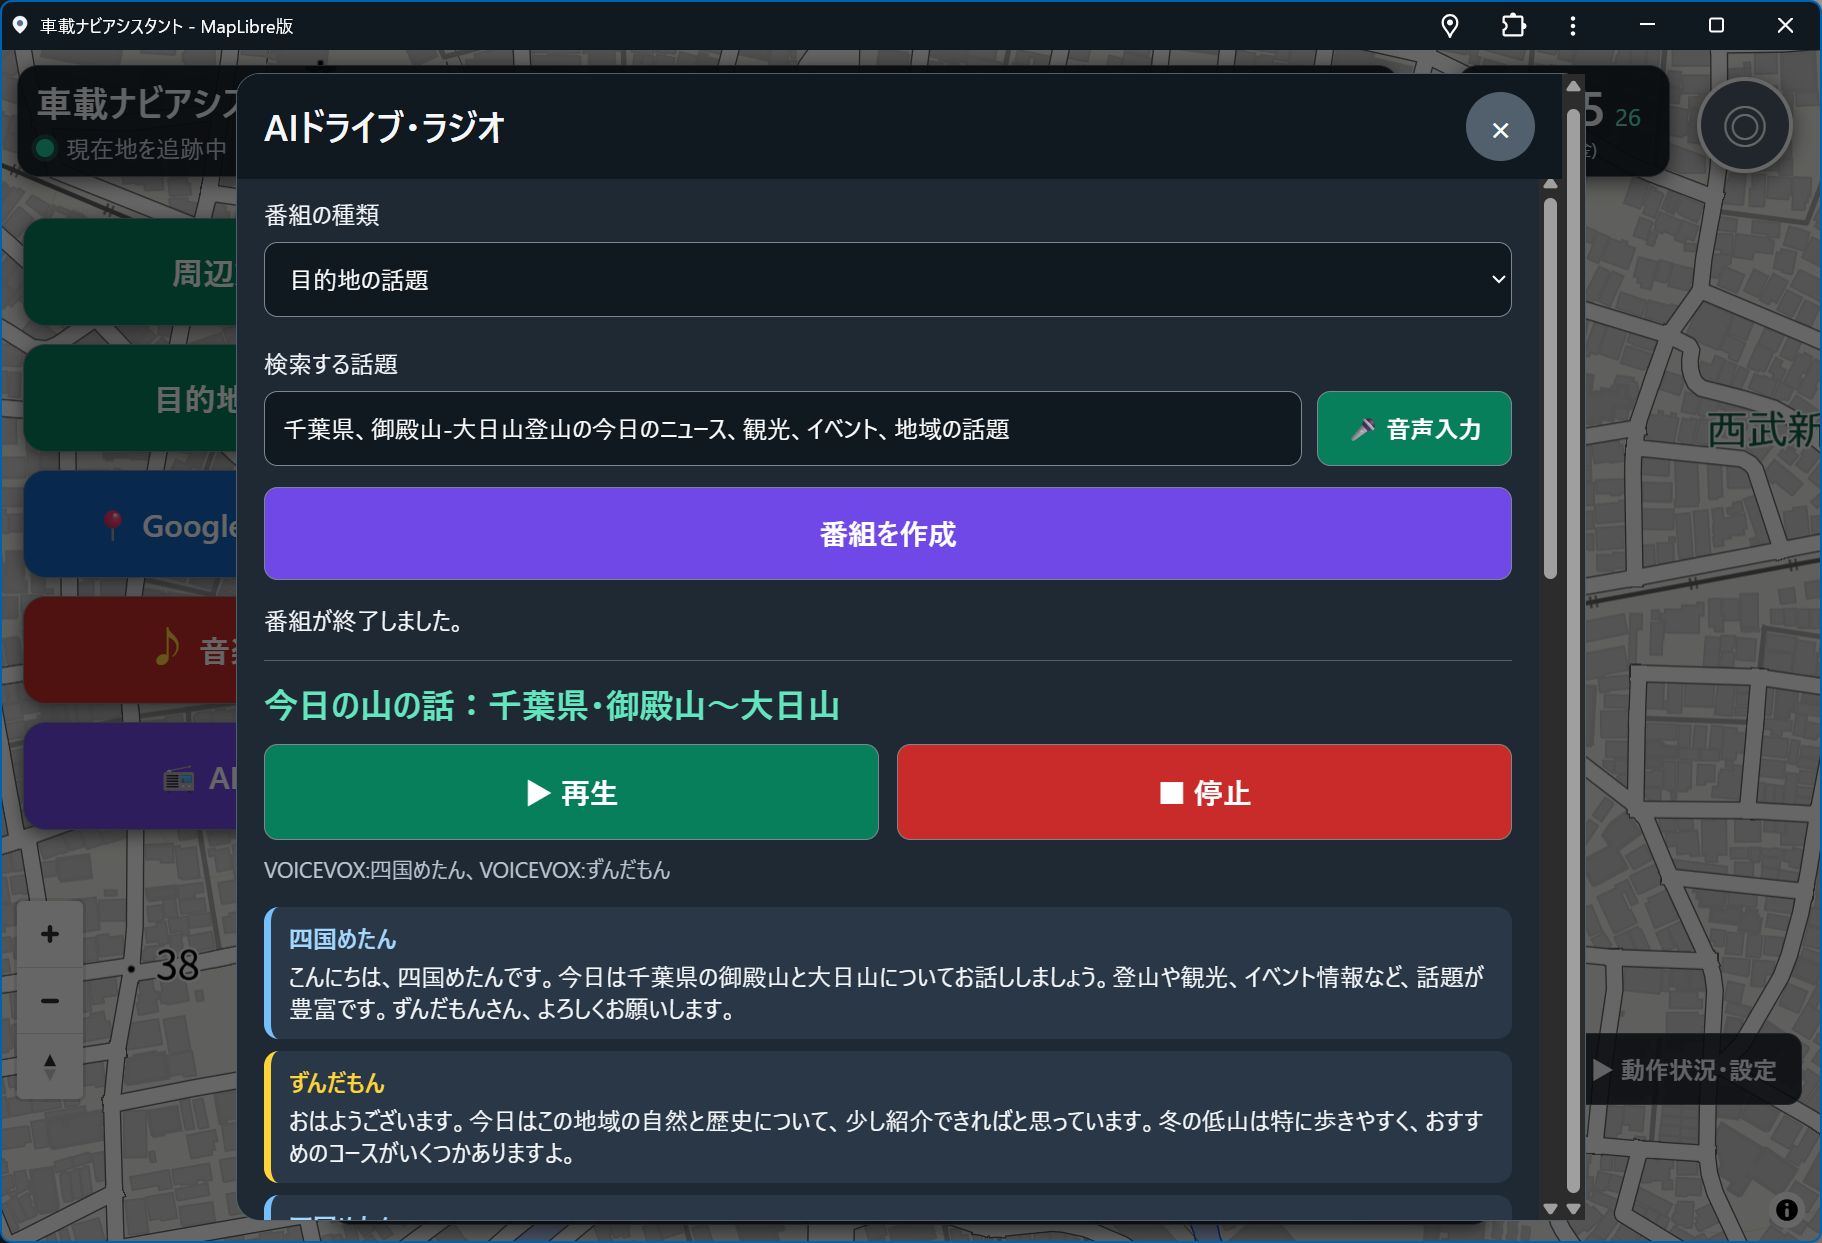1822x1243 pixels.
Task: Stop playback with 停止 button
Action: [x=1204, y=792]
